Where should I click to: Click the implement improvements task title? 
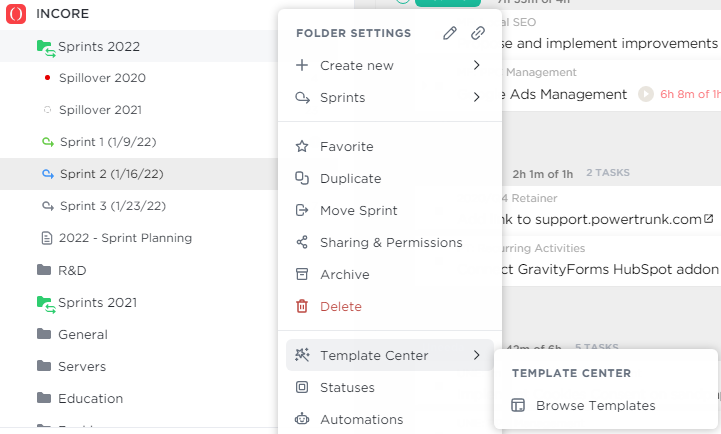(611, 43)
